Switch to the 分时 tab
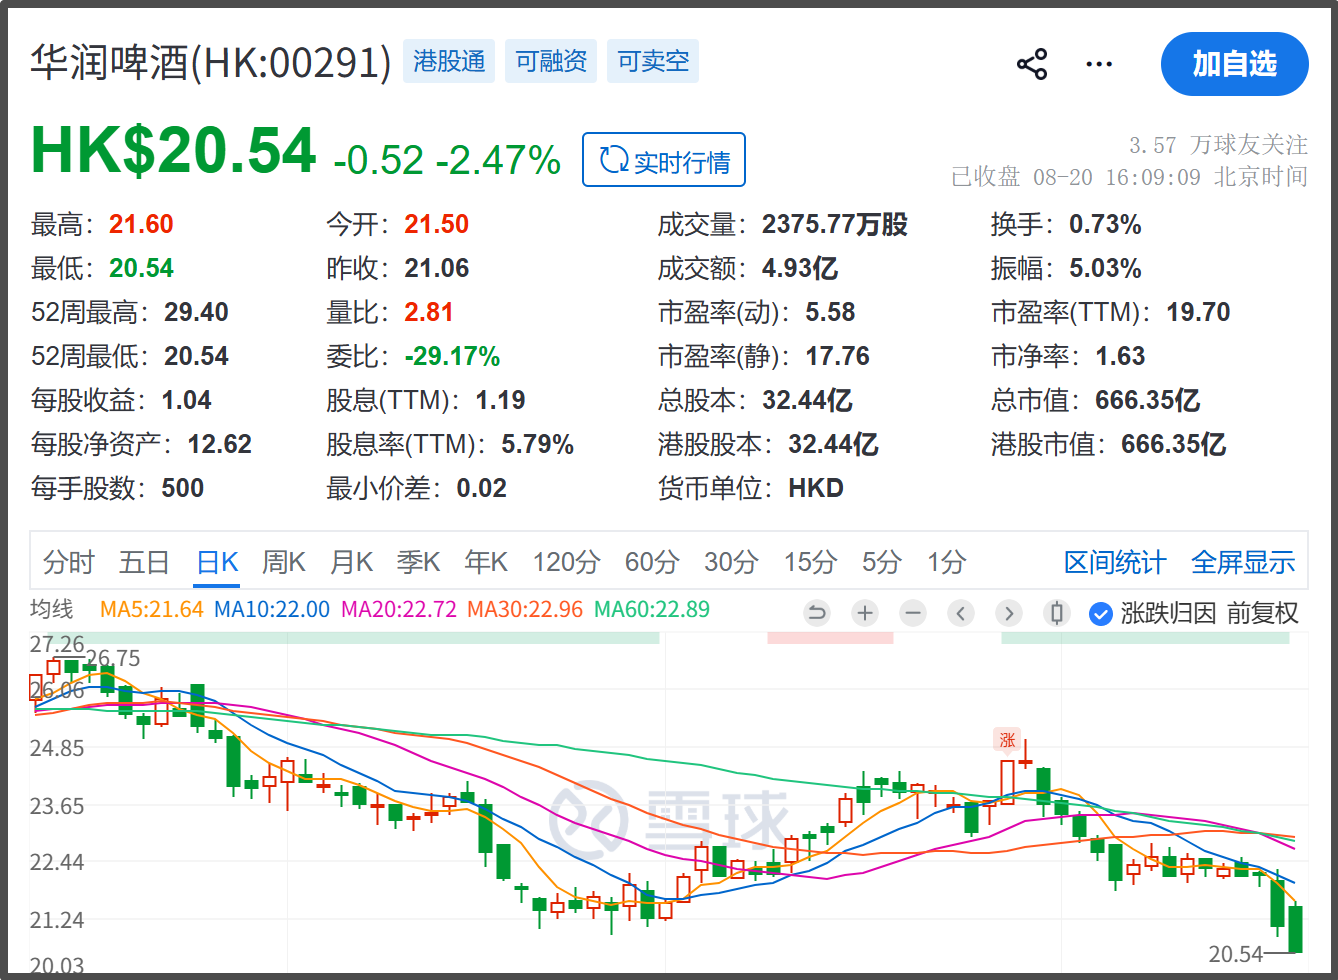 tap(69, 563)
